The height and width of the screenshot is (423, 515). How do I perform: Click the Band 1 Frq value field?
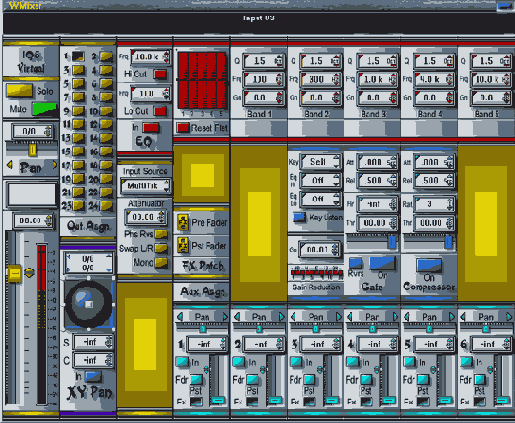pyautogui.click(x=264, y=79)
